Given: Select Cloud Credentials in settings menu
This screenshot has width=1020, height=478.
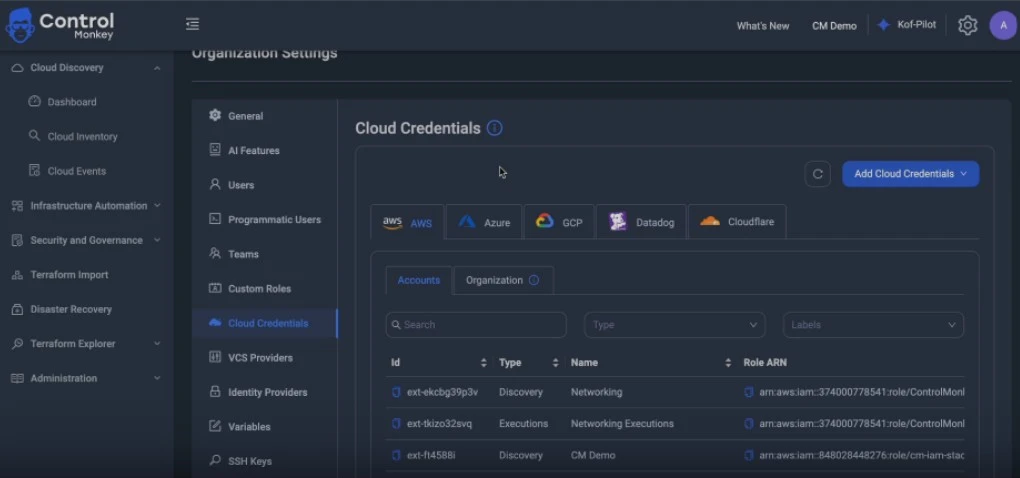Looking at the screenshot, I should pos(265,323).
